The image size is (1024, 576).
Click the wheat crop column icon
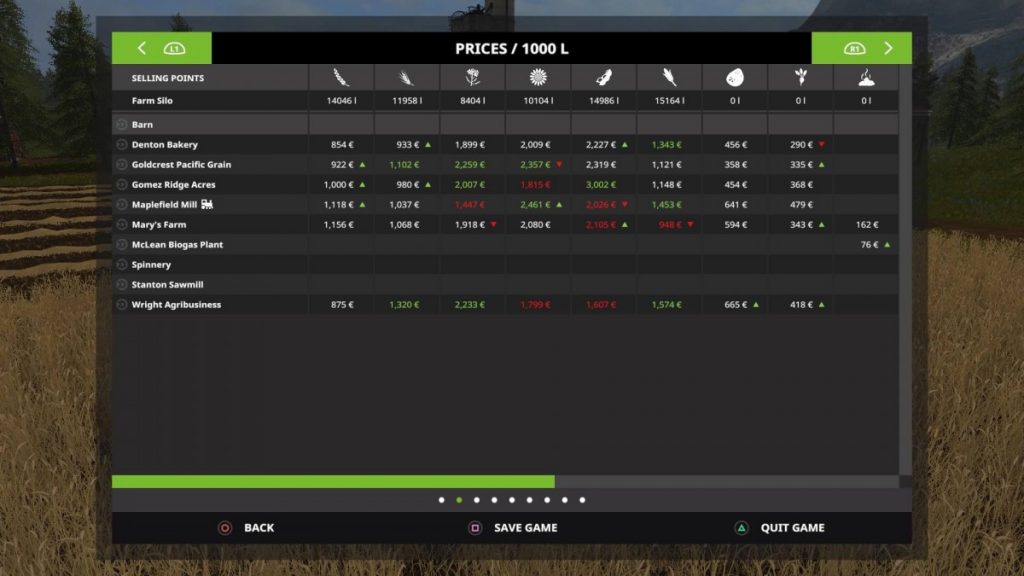pyautogui.click(x=341, y=78)
